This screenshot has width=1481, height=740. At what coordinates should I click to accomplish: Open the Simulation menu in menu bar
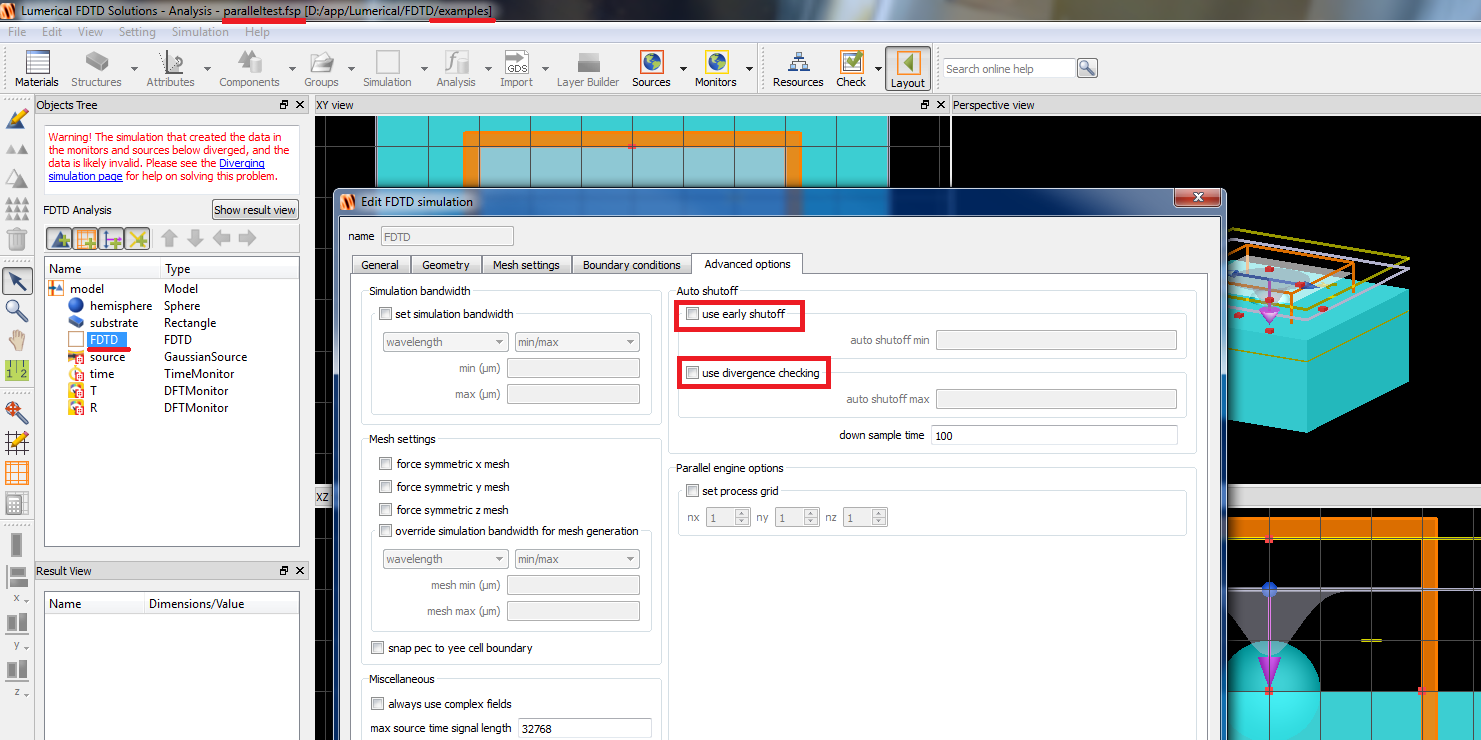click(200, 32)
